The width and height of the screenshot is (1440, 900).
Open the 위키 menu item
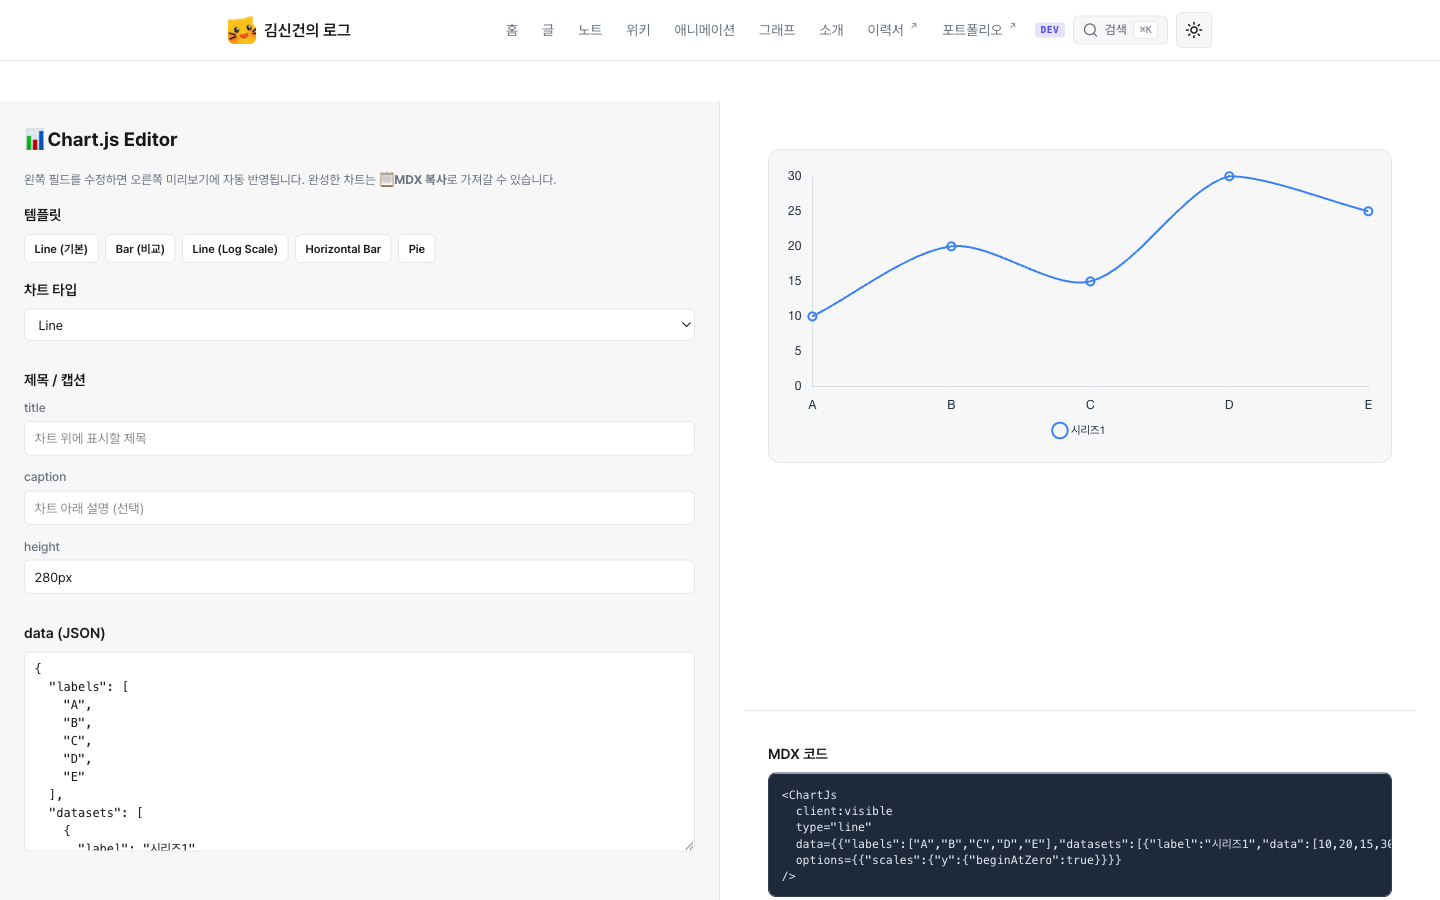638,30
